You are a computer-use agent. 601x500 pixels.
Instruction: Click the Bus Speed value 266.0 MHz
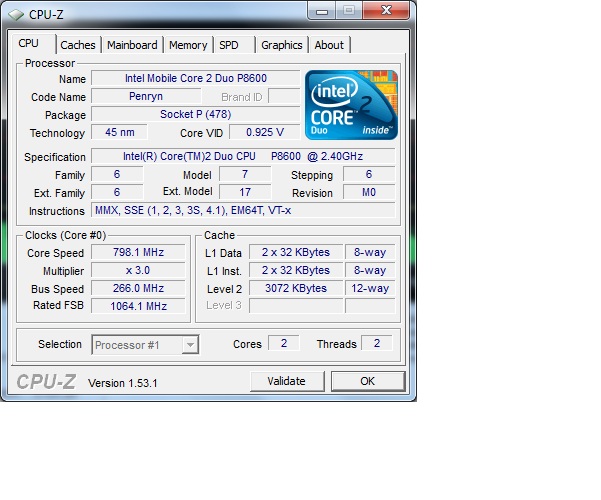coord(138,288)
